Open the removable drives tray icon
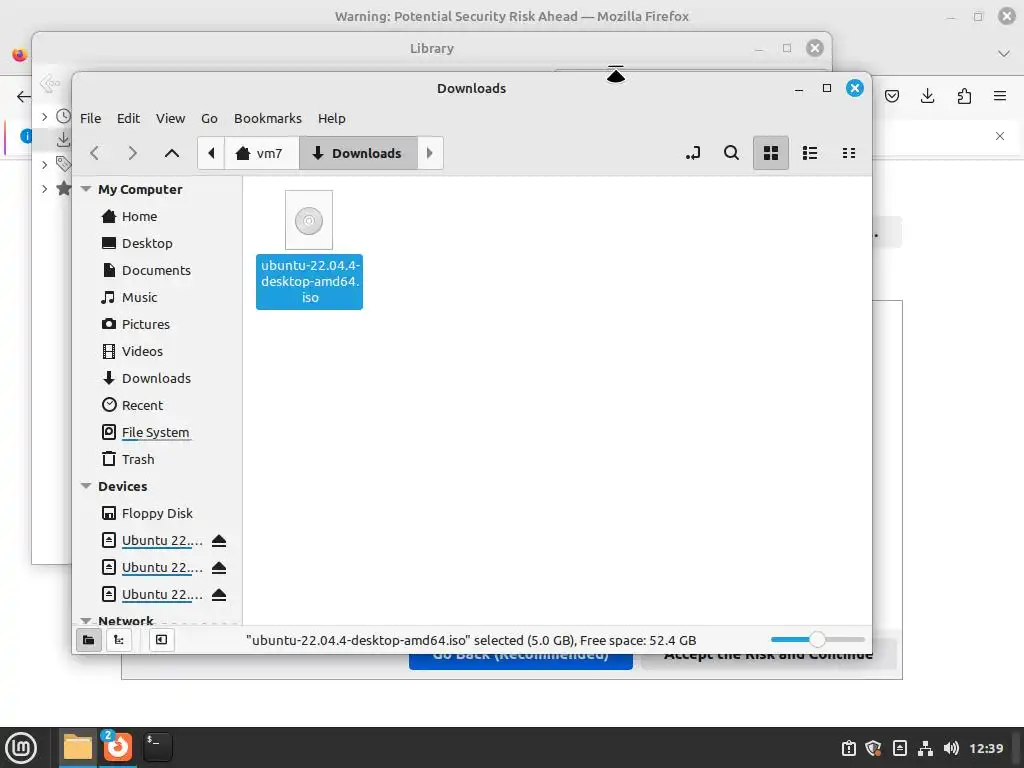The image size is (1024, 768). (x=899, y=748)
